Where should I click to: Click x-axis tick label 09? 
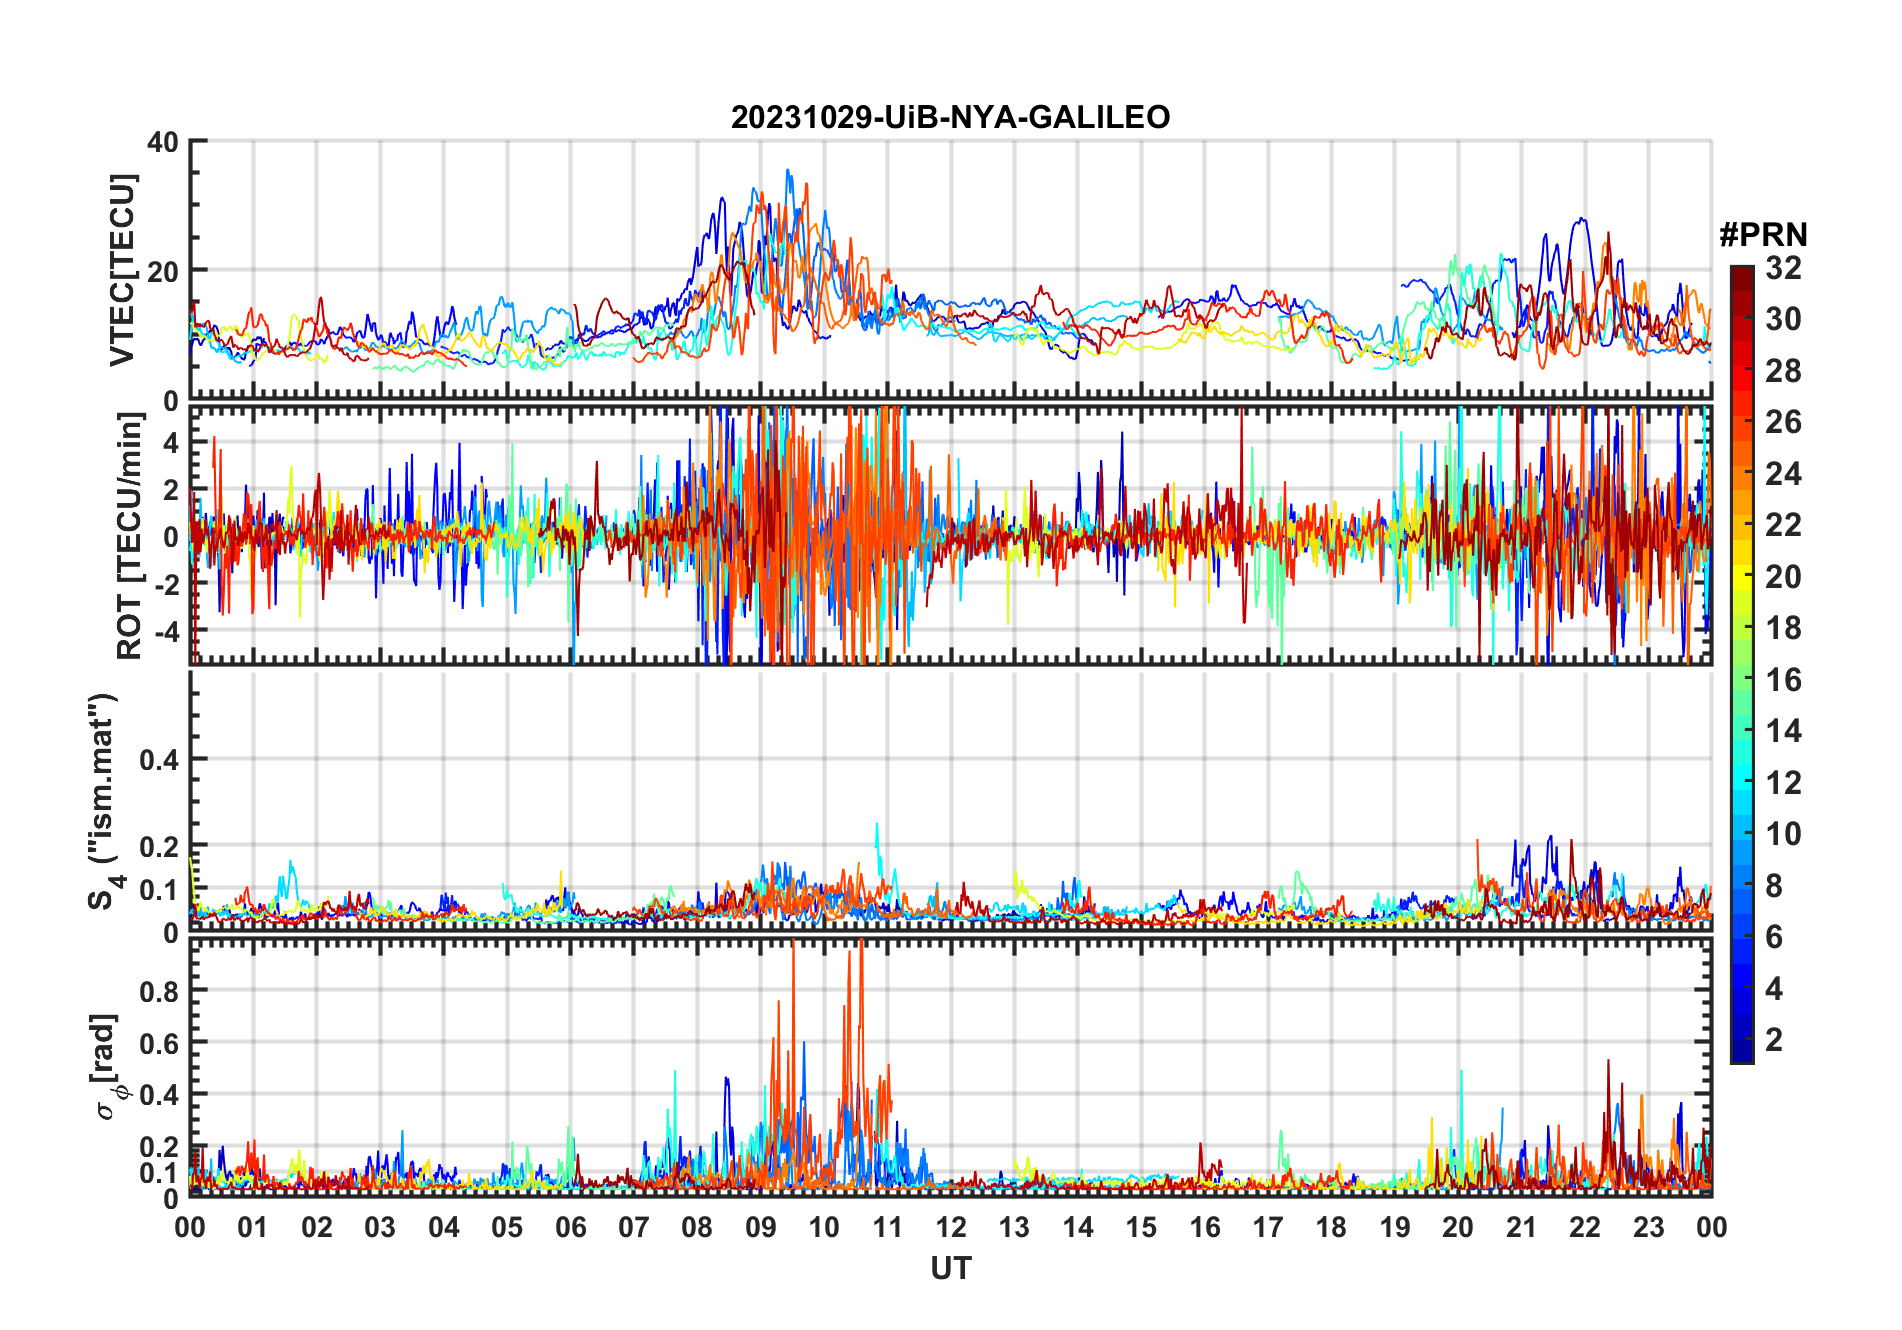tap(760, 1227)
